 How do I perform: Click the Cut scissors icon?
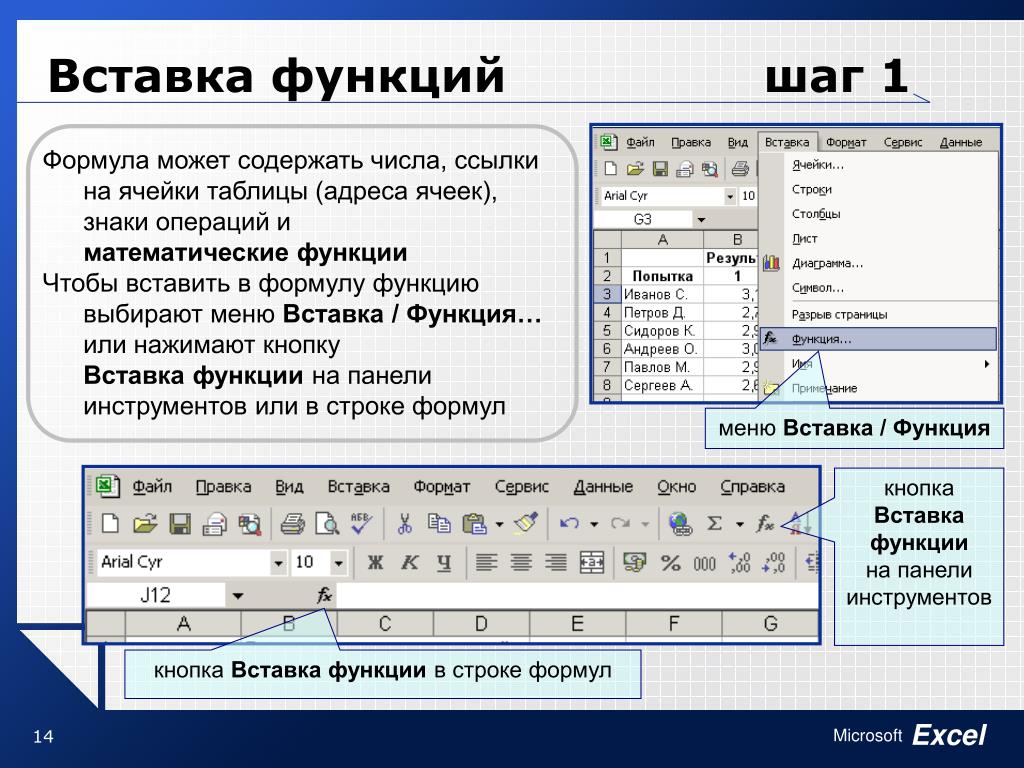point(405,524)
